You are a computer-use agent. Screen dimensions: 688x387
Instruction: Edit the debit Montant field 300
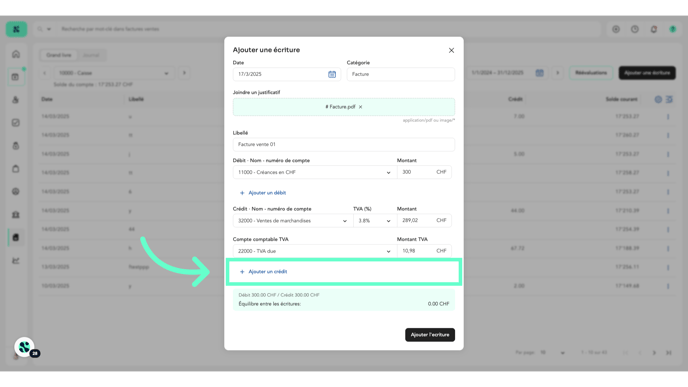(424, 172)
